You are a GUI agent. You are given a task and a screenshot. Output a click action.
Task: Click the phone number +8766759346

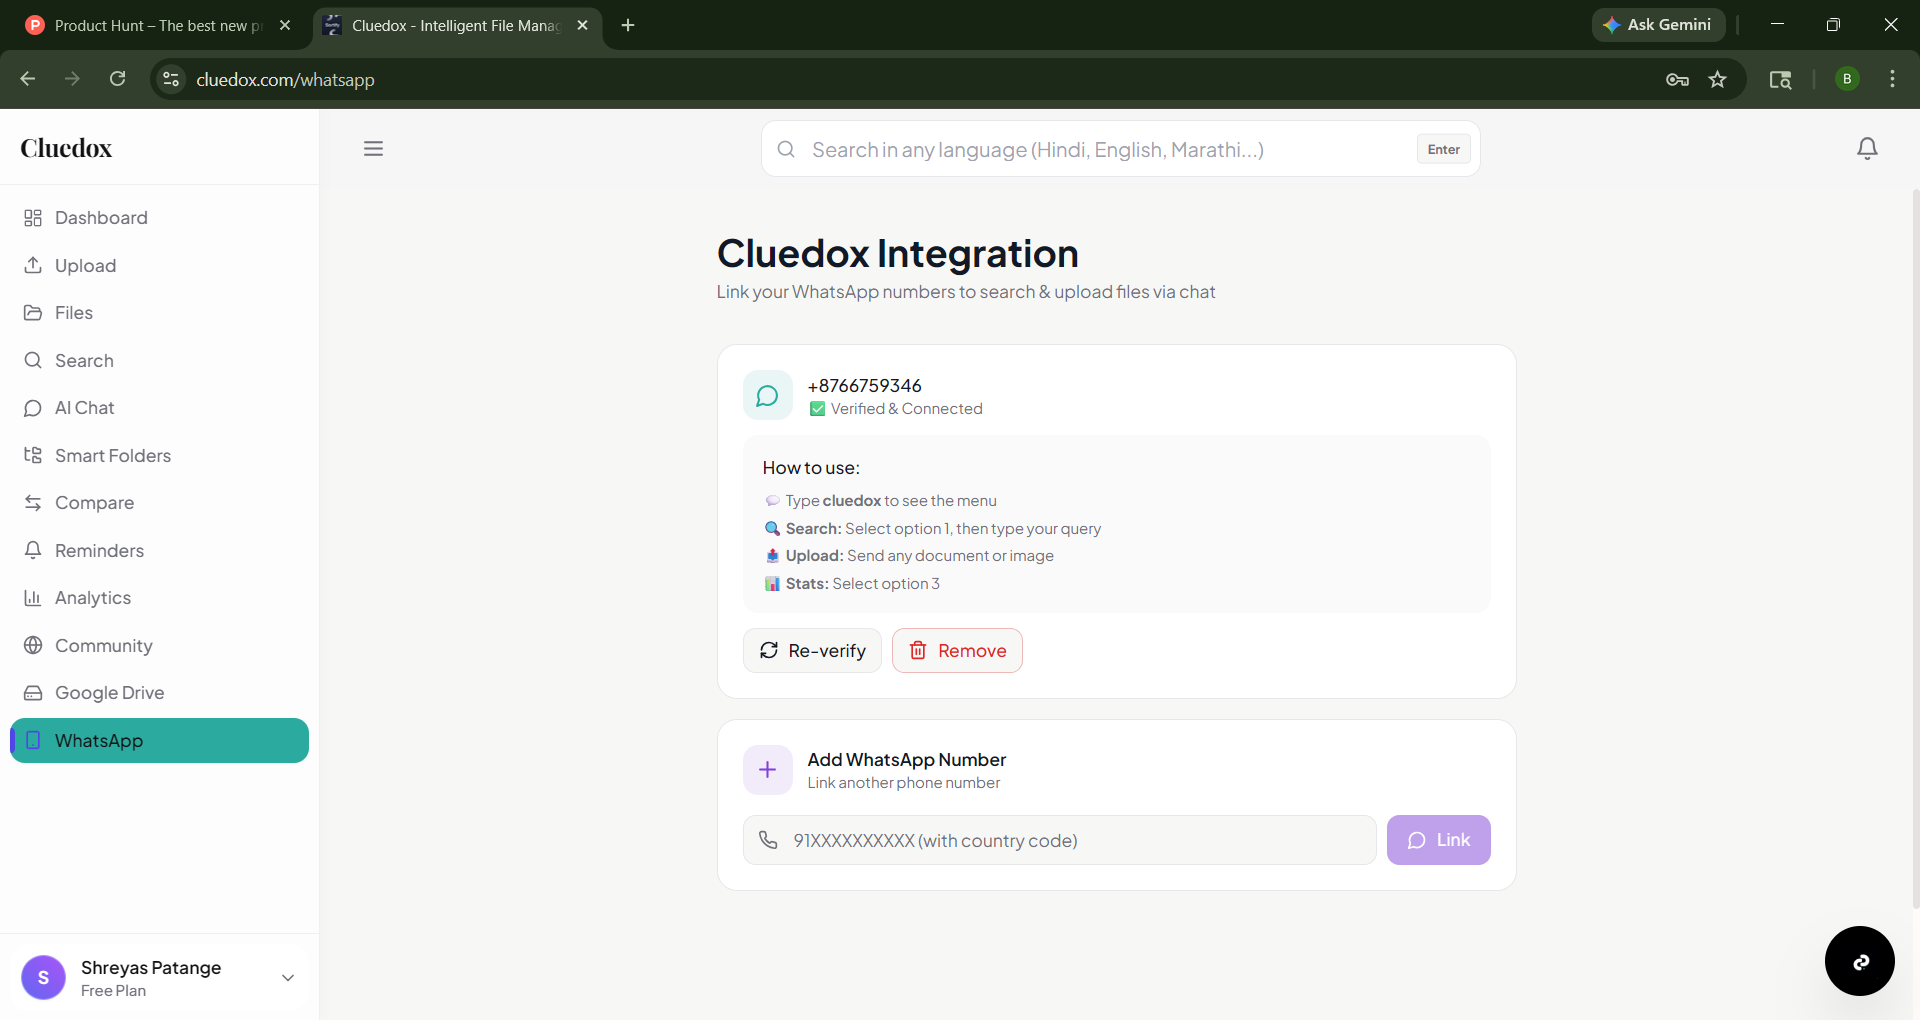click(865, 386)
